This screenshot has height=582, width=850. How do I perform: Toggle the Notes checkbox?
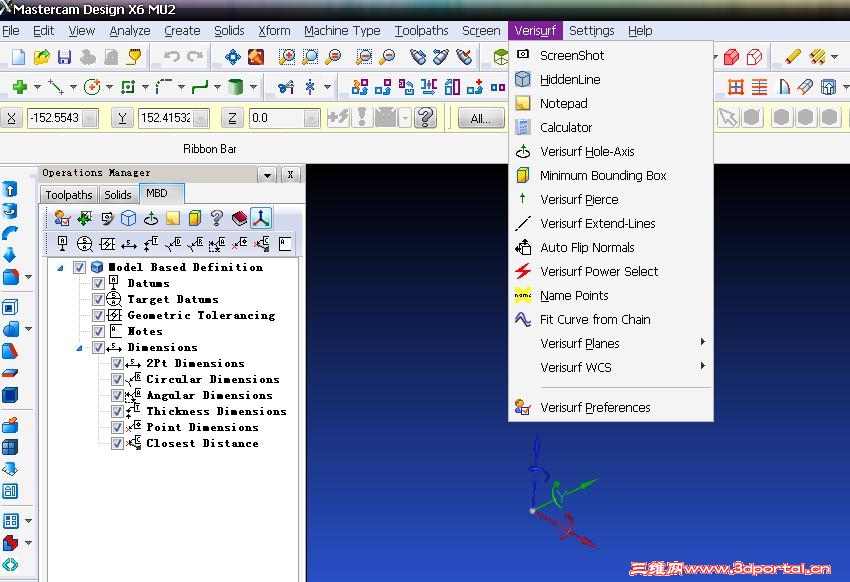click(98, 331)
